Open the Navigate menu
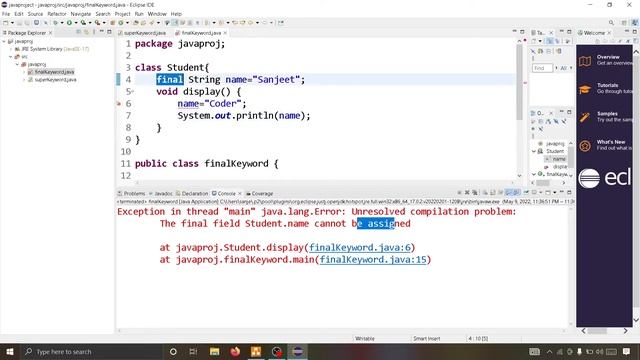Viewport: 640px width, 360px height. click(x=81, y=14)
